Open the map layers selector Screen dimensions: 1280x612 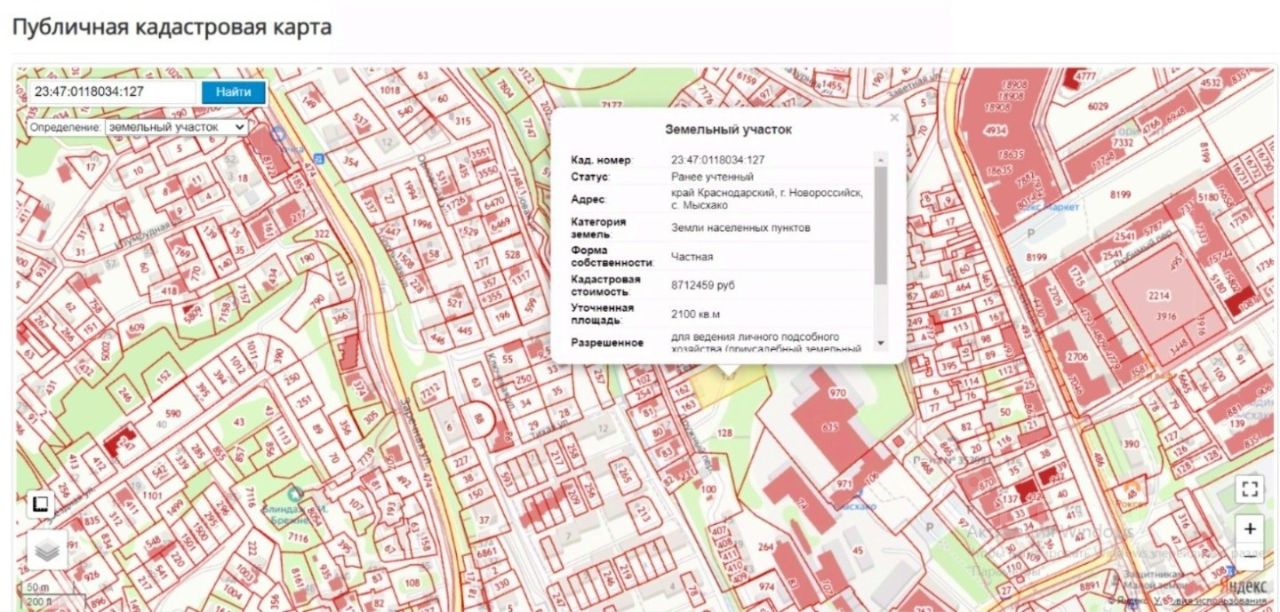47,549
